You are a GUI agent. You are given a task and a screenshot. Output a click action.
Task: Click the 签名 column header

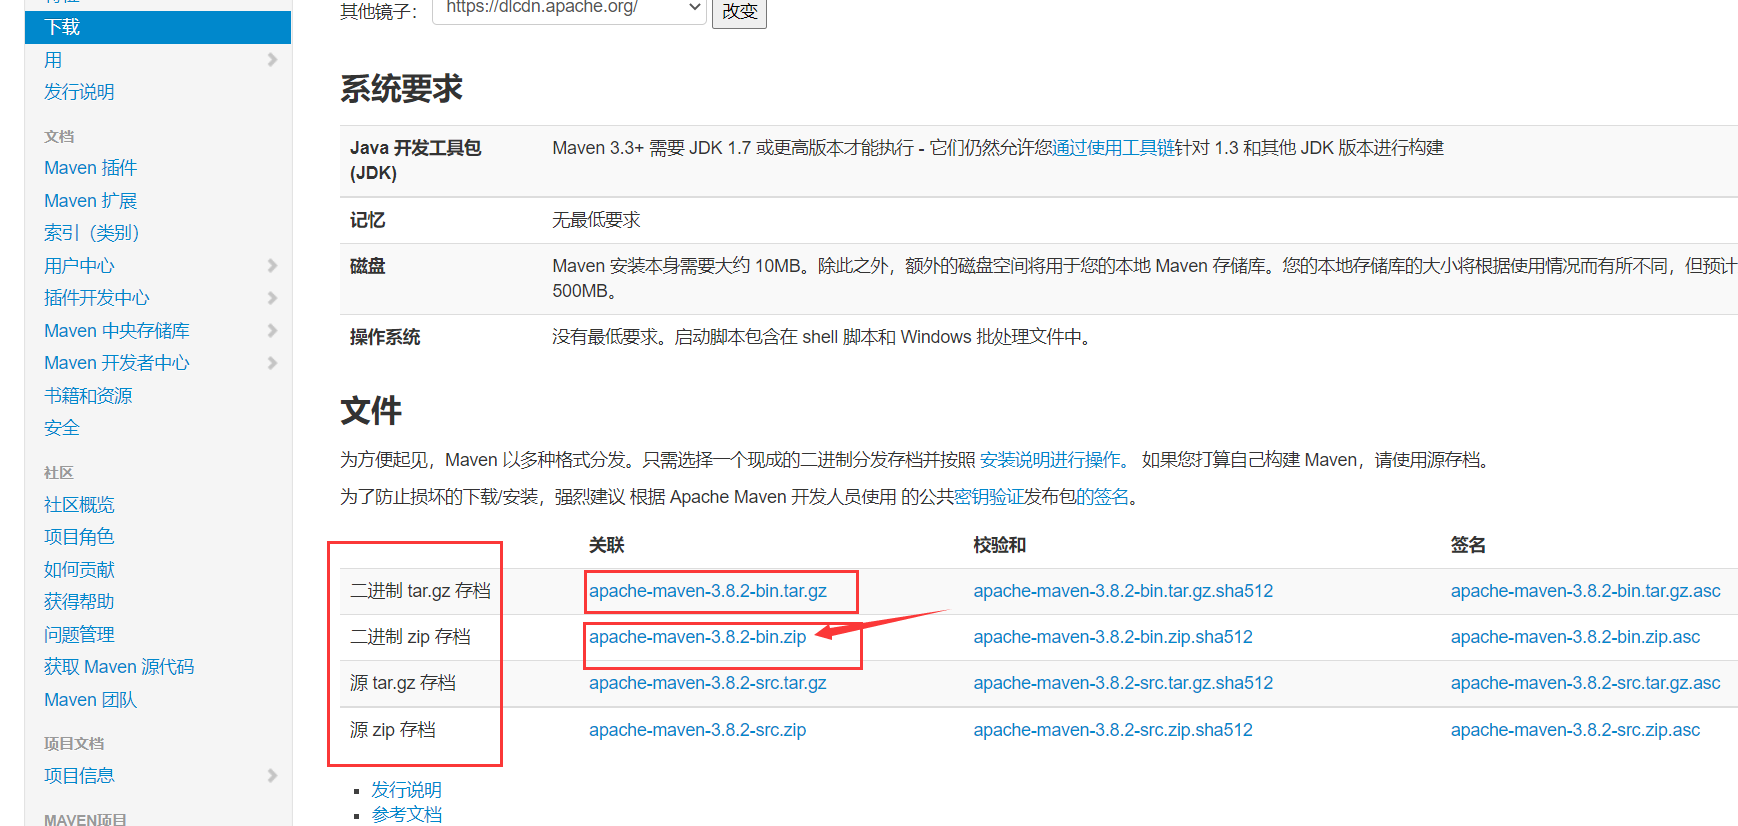click(1468, 545)
